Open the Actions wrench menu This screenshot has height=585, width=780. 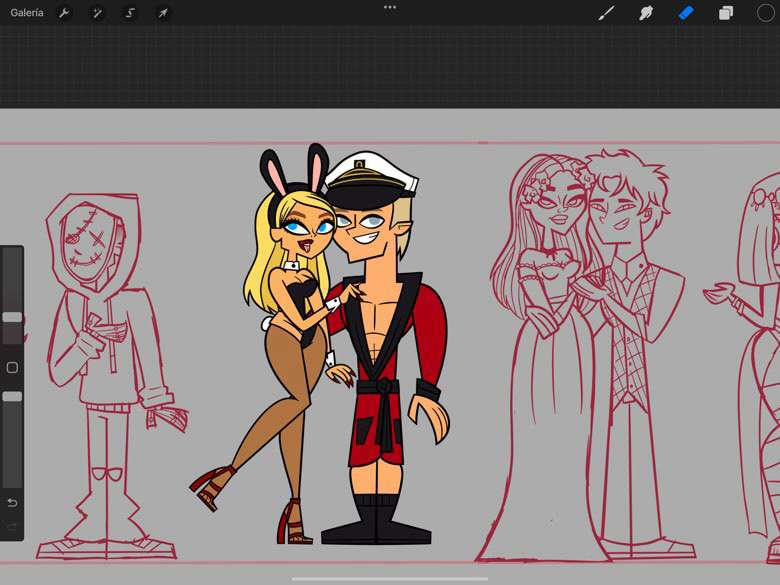click(x=64, y=13)
